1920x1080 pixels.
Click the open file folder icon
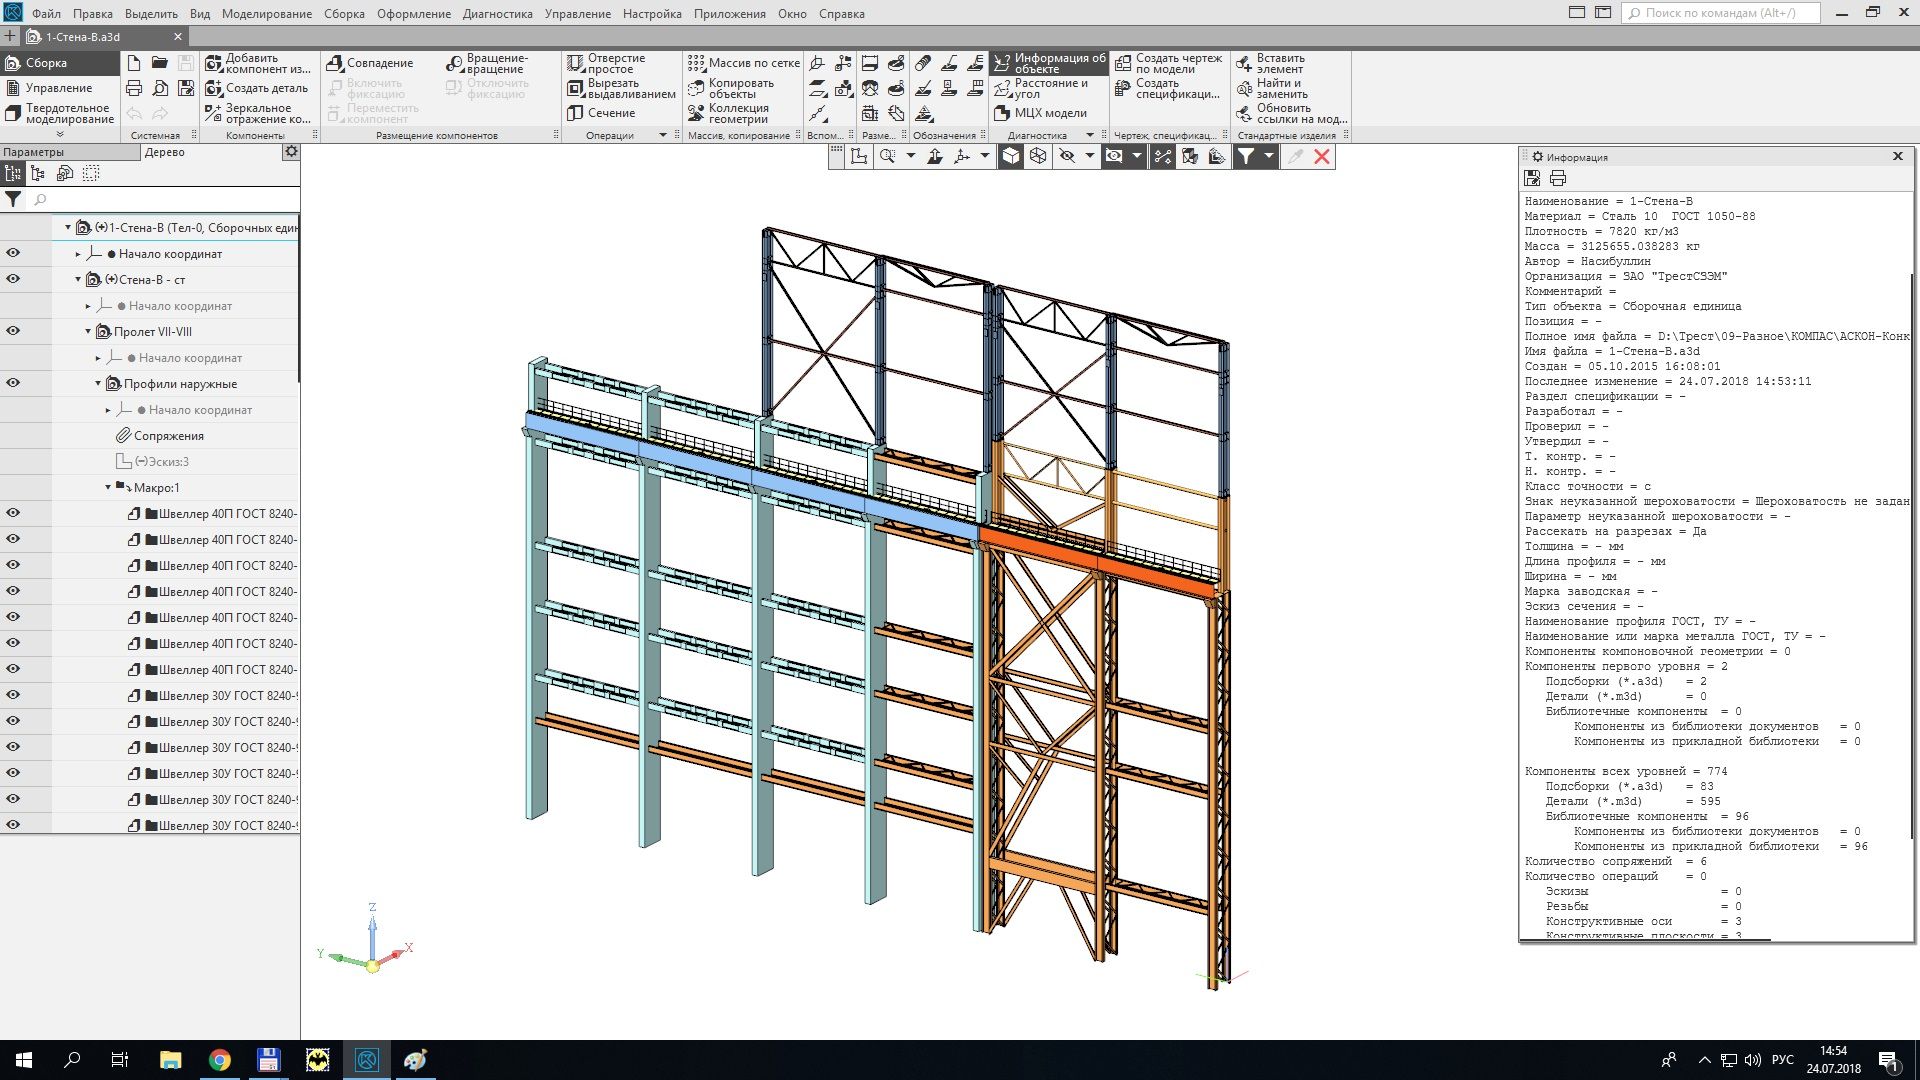coord(159,62)
